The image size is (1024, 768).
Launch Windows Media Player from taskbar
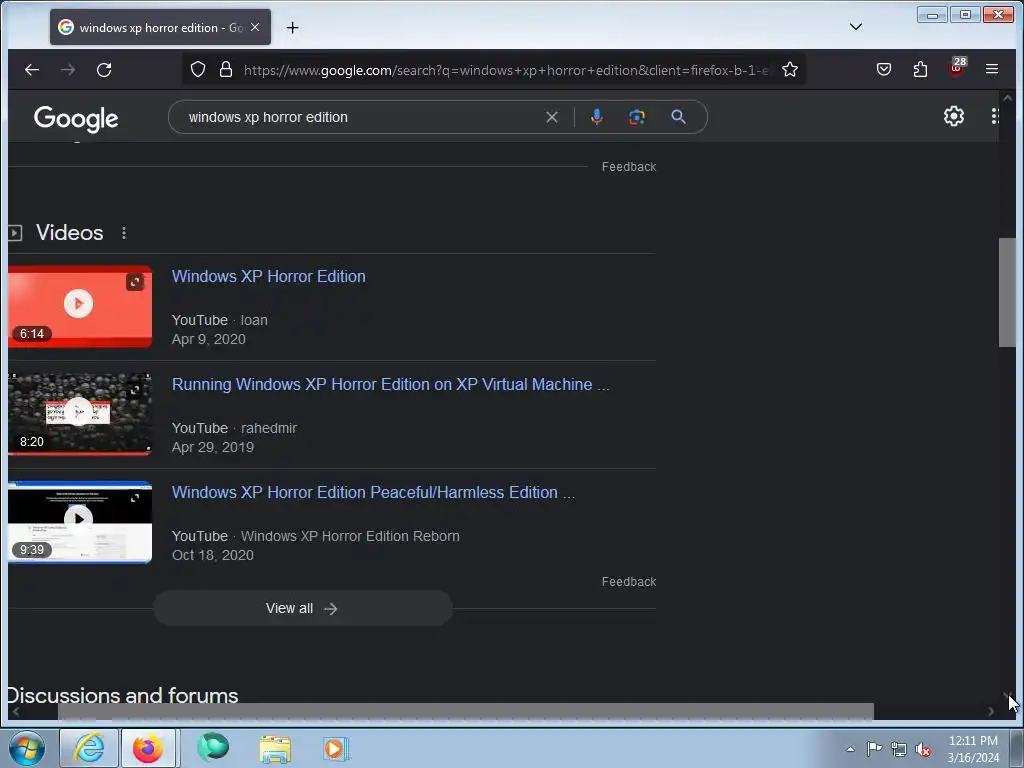[336, 748]
